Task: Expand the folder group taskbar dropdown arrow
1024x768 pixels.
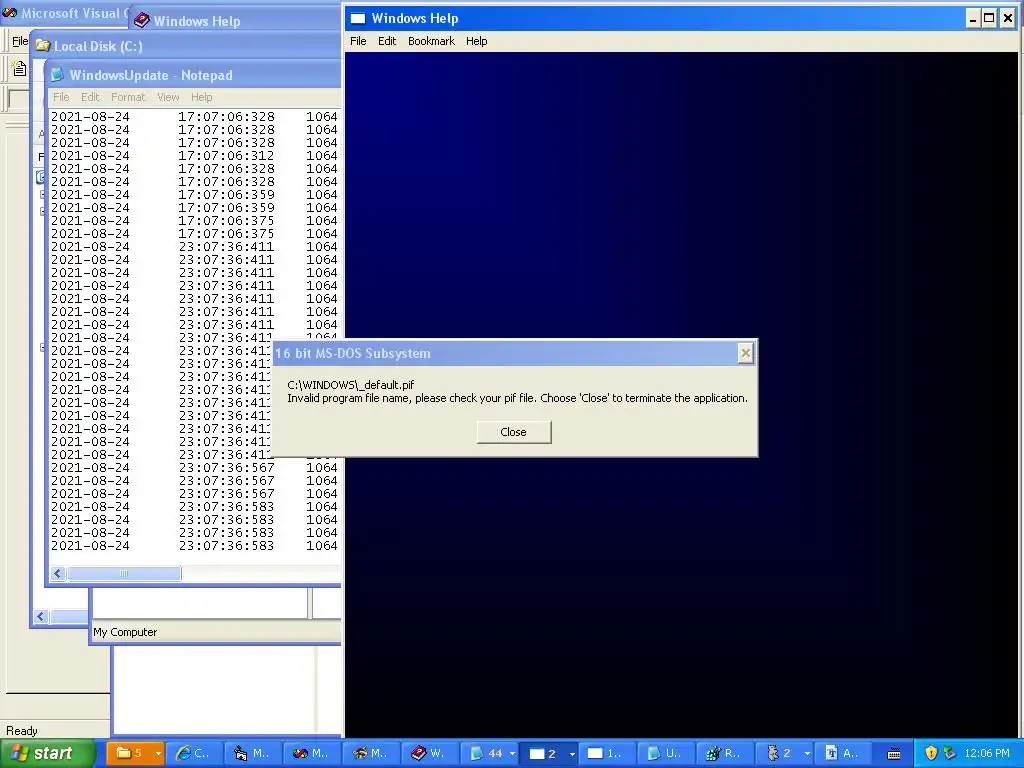Action: (158, 754)
